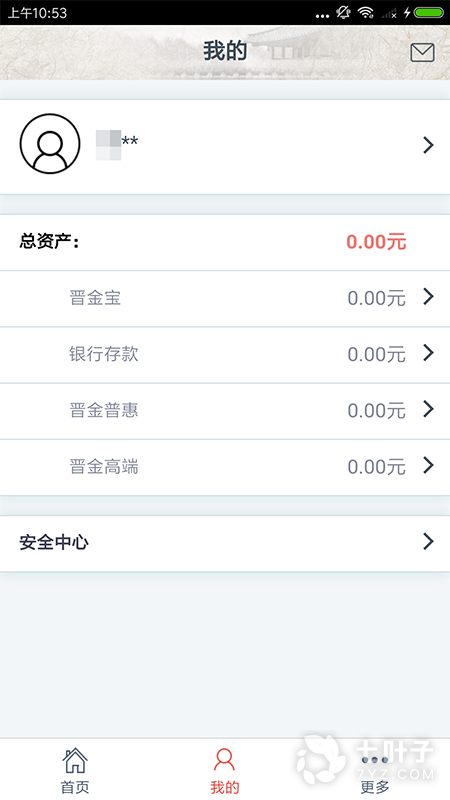450x800 pixels.
Task: Tap the masked username text
Action: 117,144
